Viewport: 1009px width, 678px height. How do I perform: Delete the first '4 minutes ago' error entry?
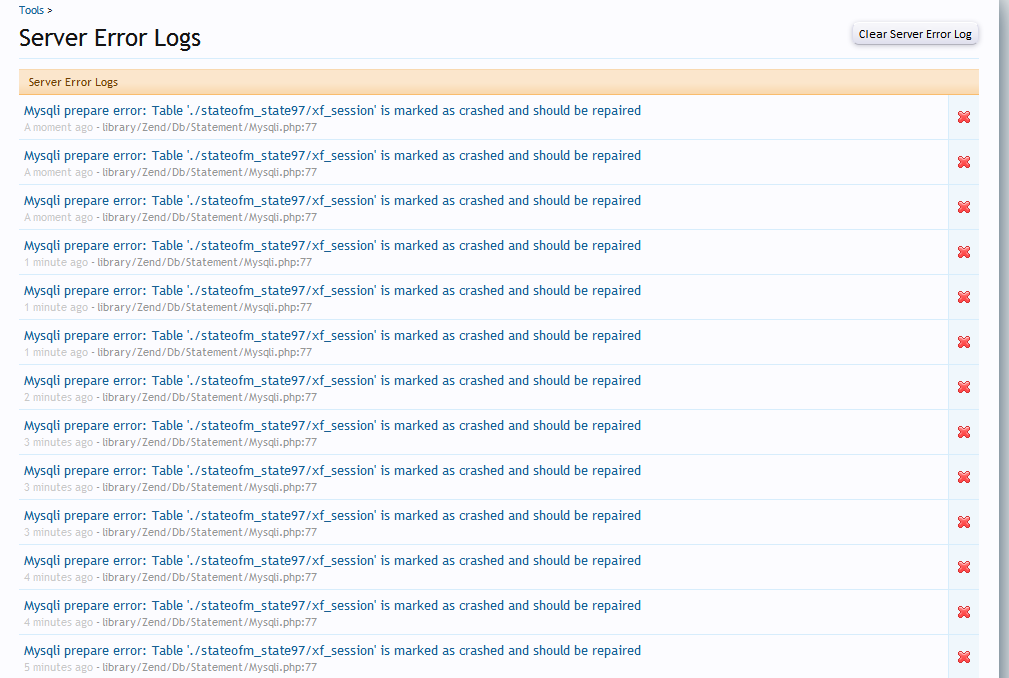(x=963, y=567)
